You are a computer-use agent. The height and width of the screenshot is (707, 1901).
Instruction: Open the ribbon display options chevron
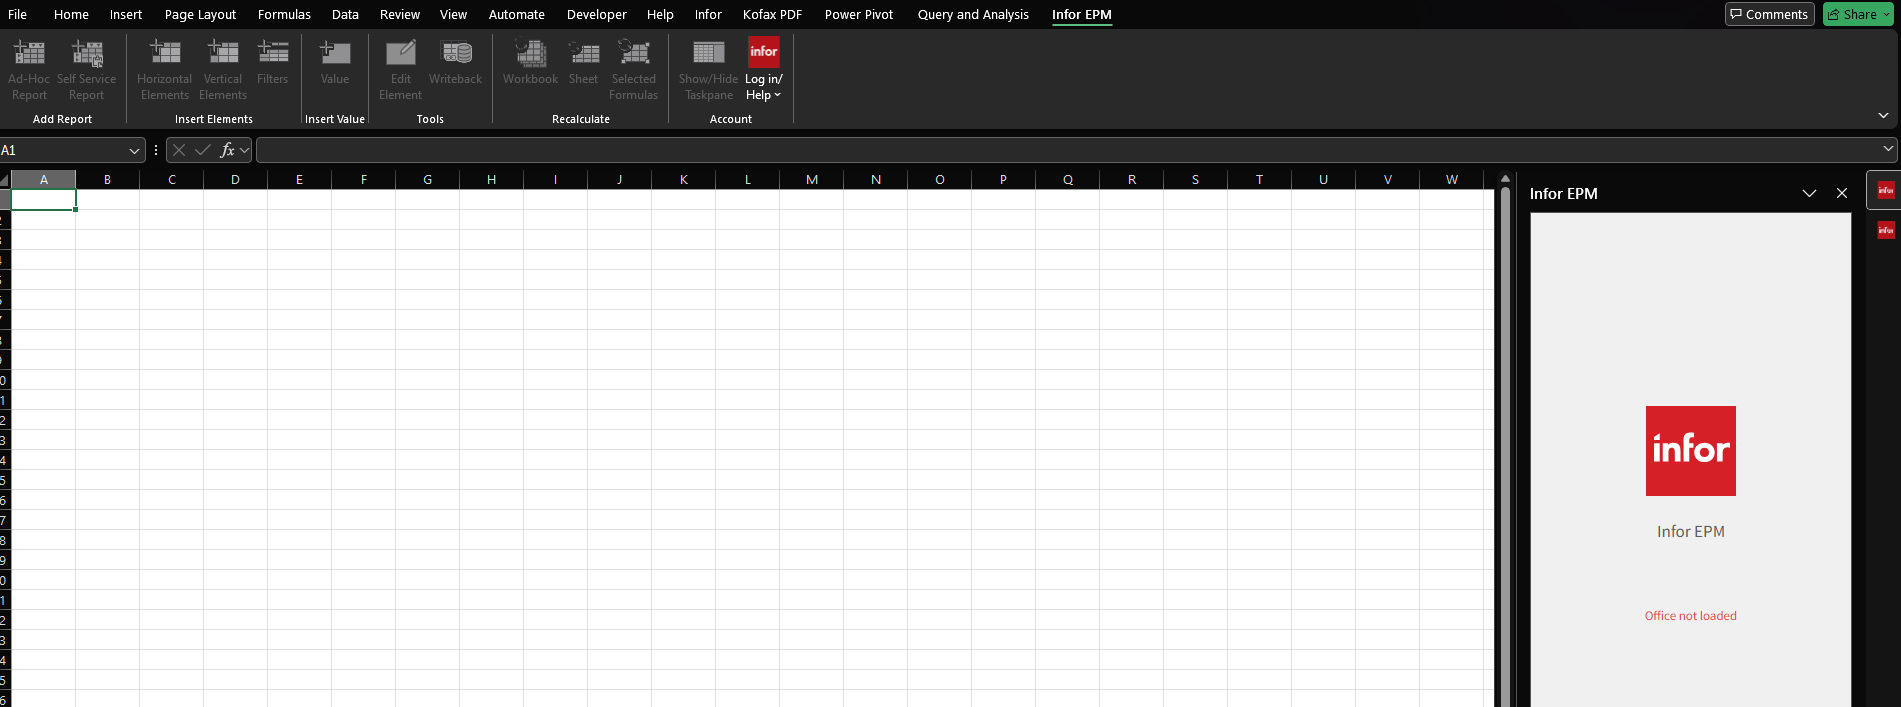tap(1883, 116)
